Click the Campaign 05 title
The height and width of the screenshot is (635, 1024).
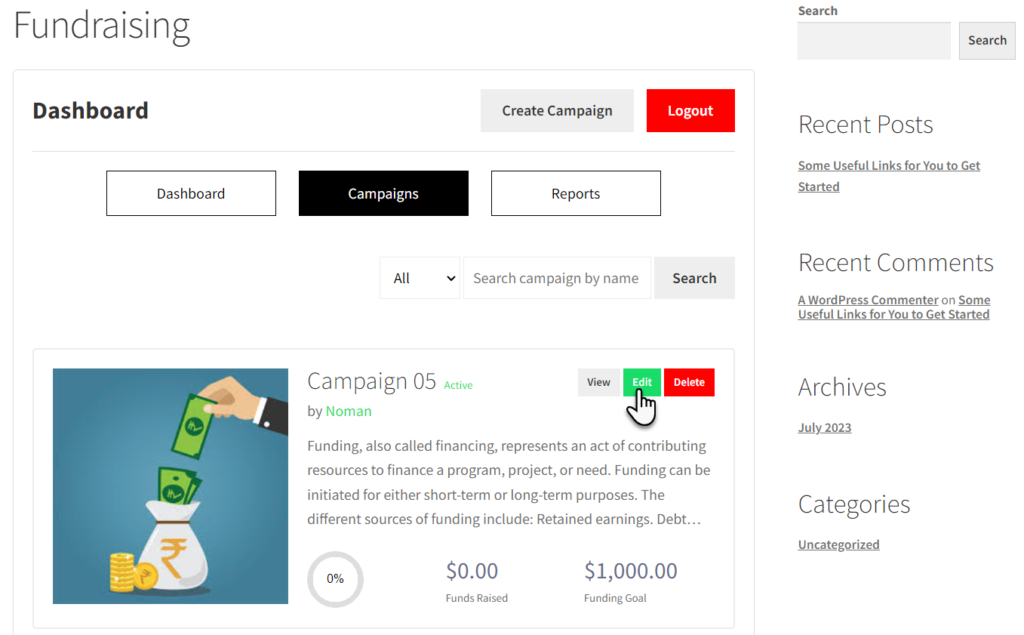(372, 381)
